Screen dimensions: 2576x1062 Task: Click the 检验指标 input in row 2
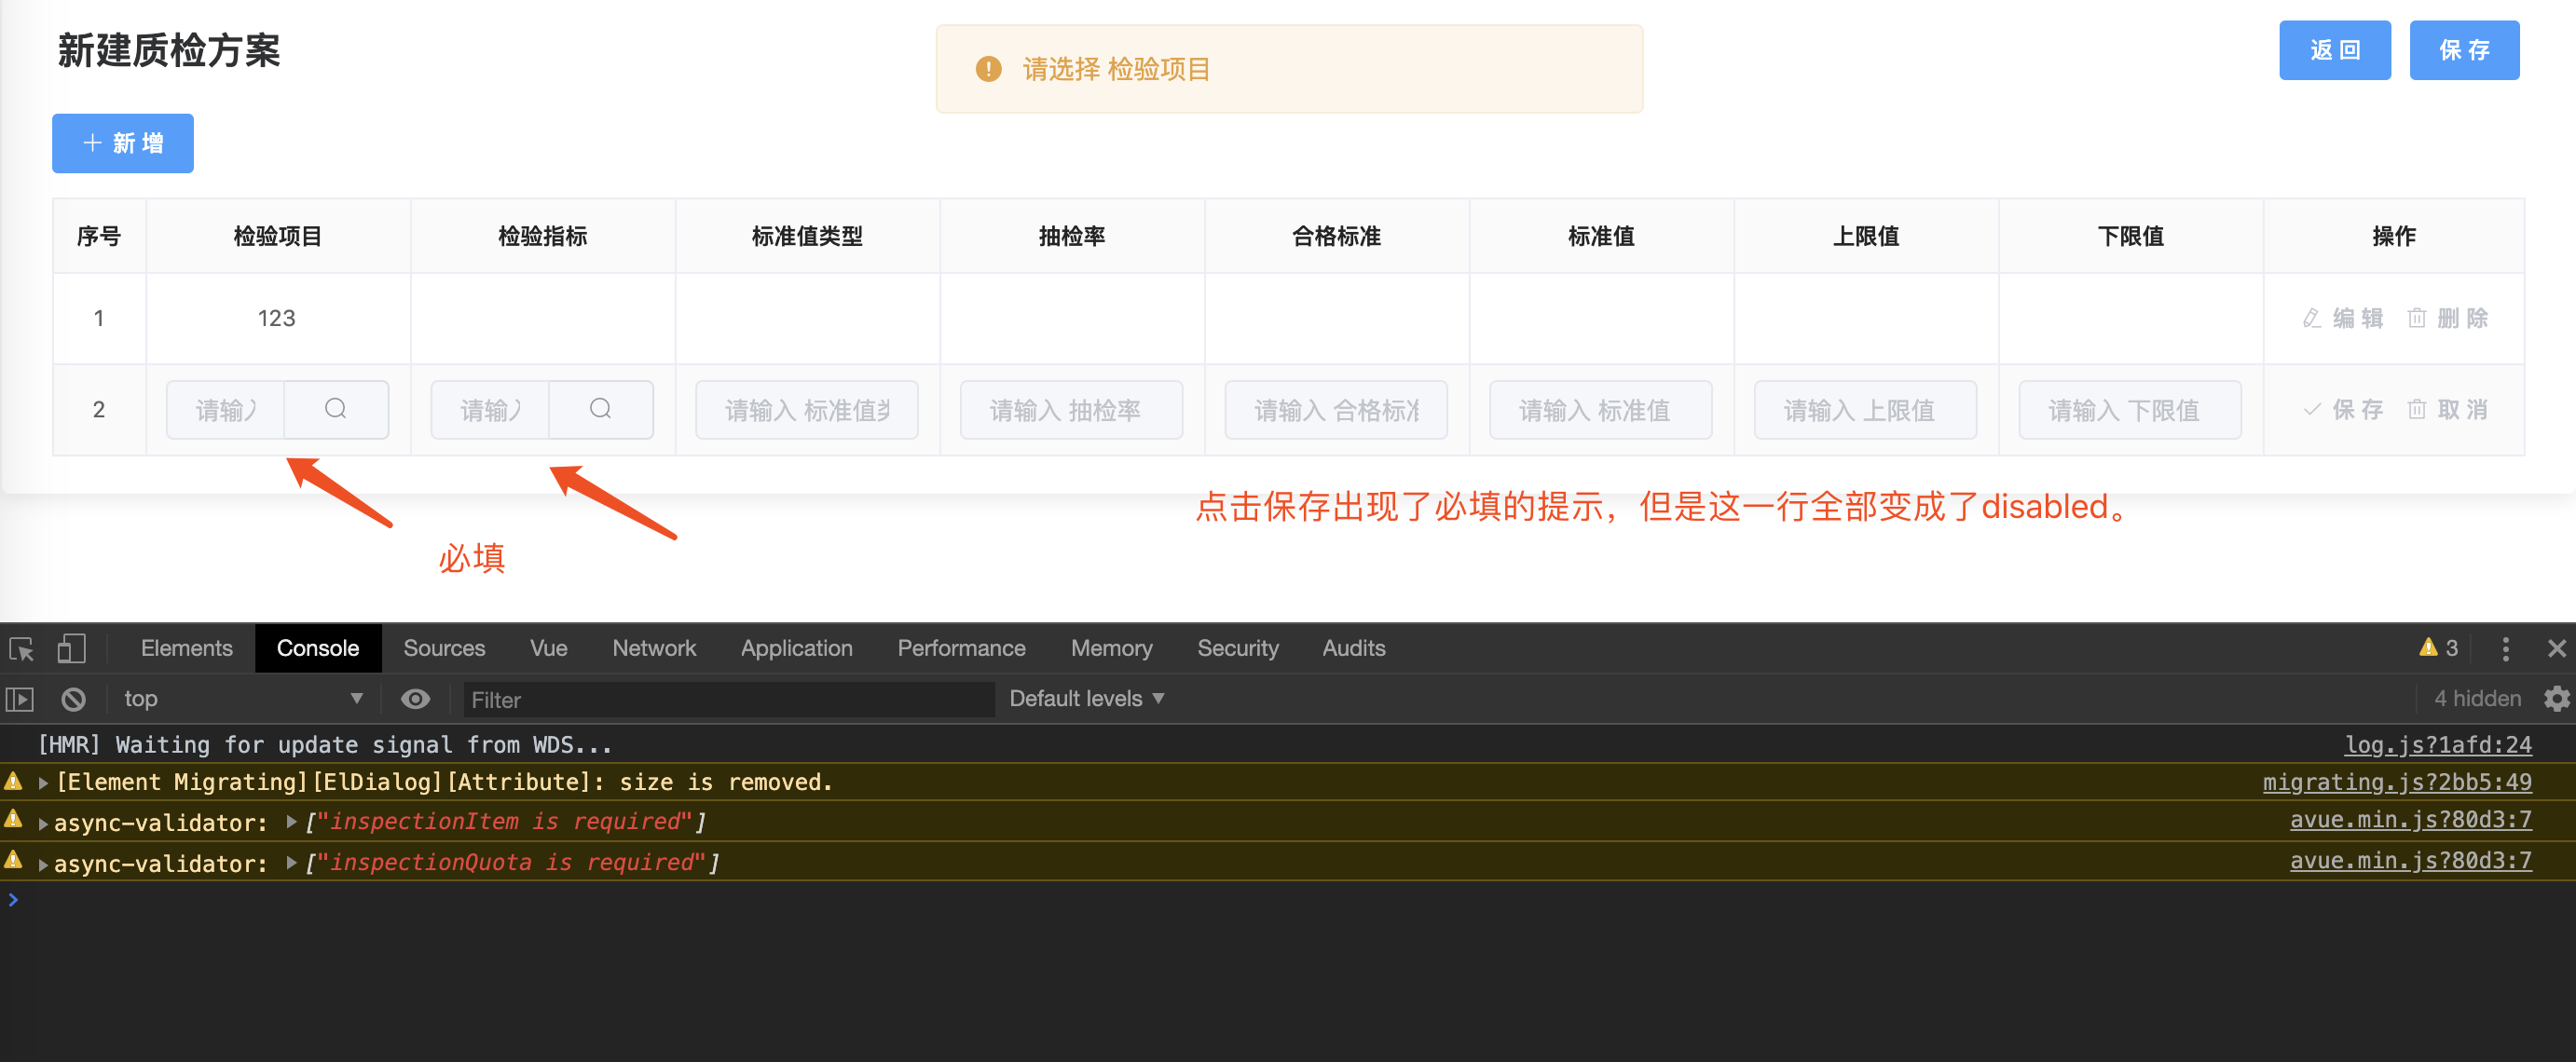(491, 410)
